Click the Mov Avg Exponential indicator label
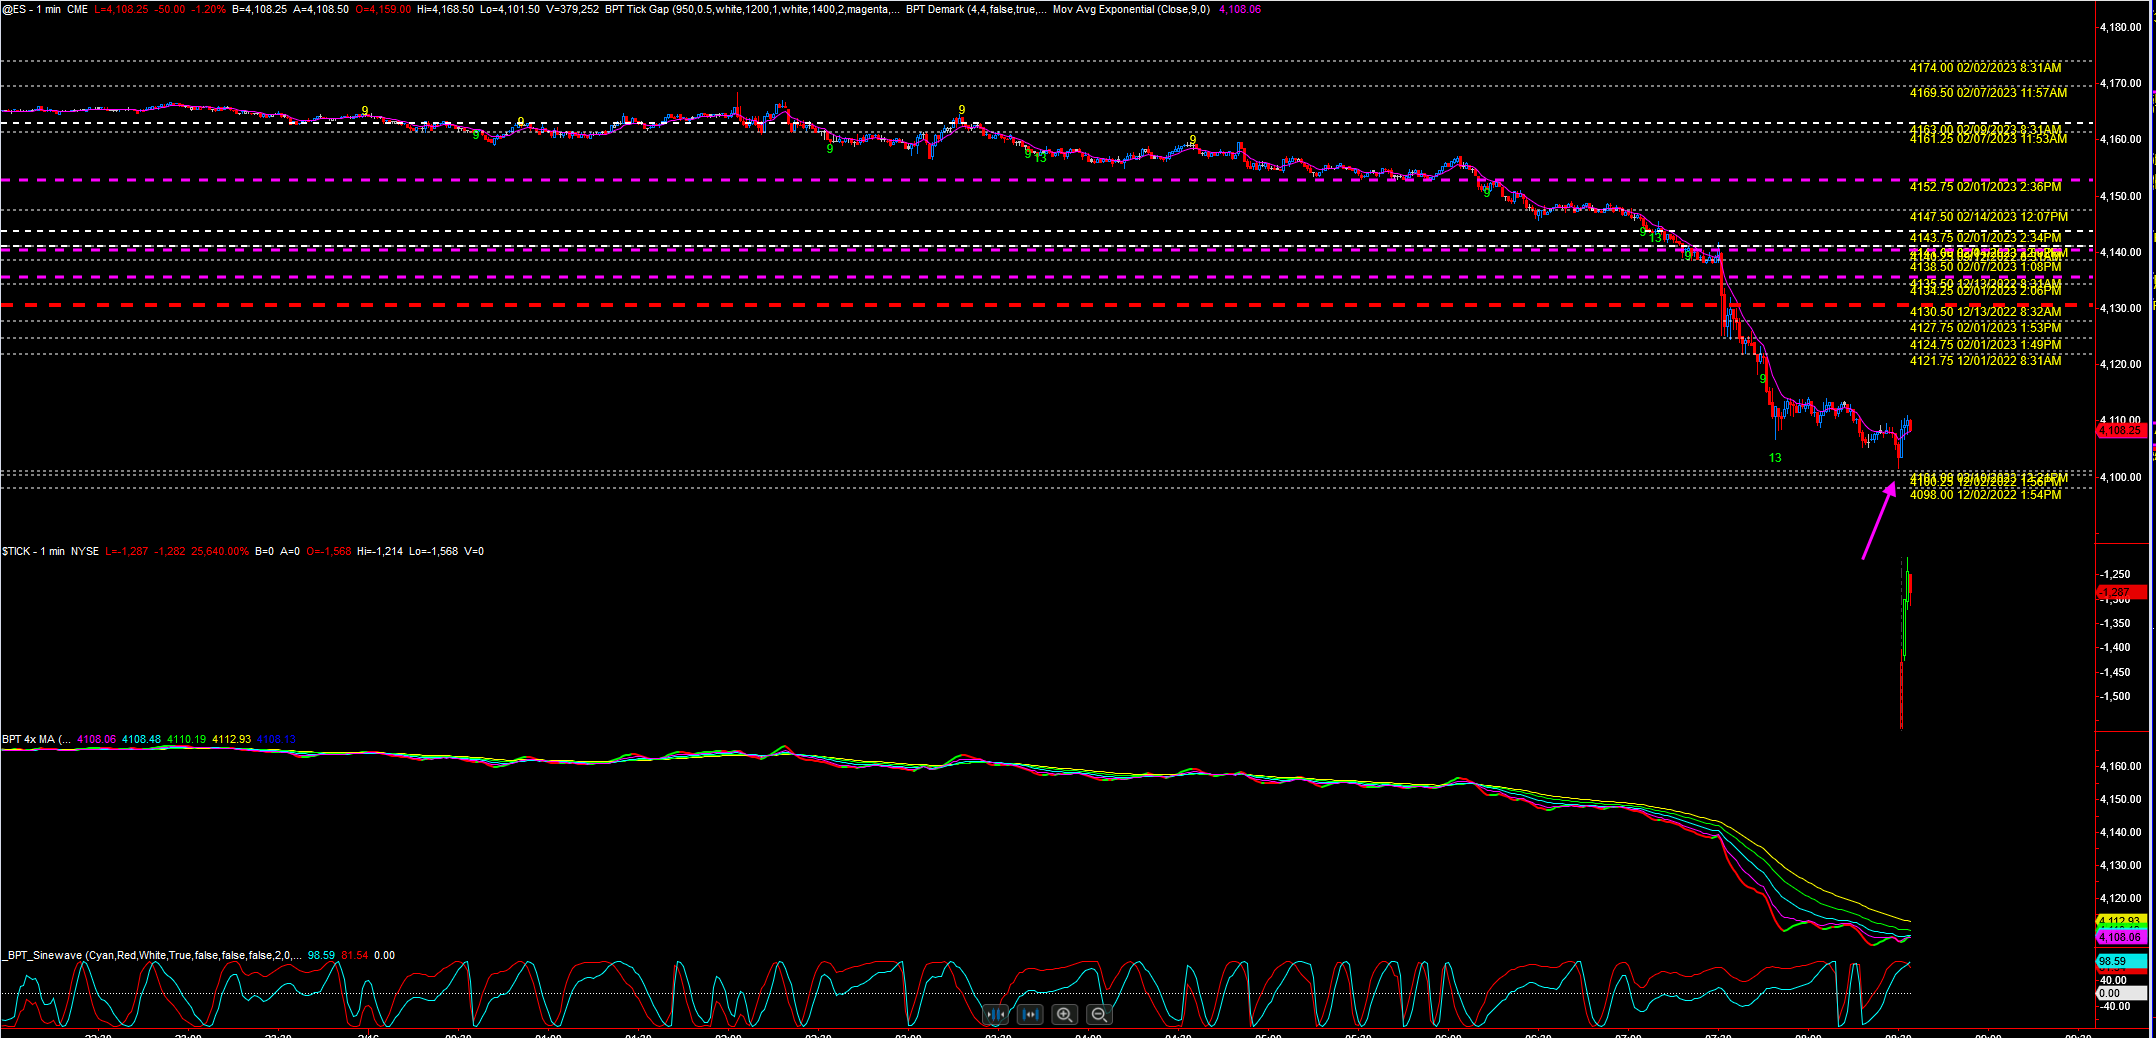This screenshot has width=2156, height=1038. click(1130, 10)
